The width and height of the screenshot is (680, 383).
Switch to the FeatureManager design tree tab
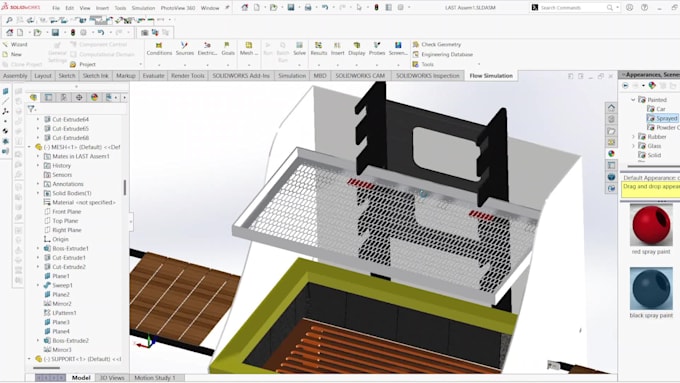pyautogui.click(x=33, y=98)
